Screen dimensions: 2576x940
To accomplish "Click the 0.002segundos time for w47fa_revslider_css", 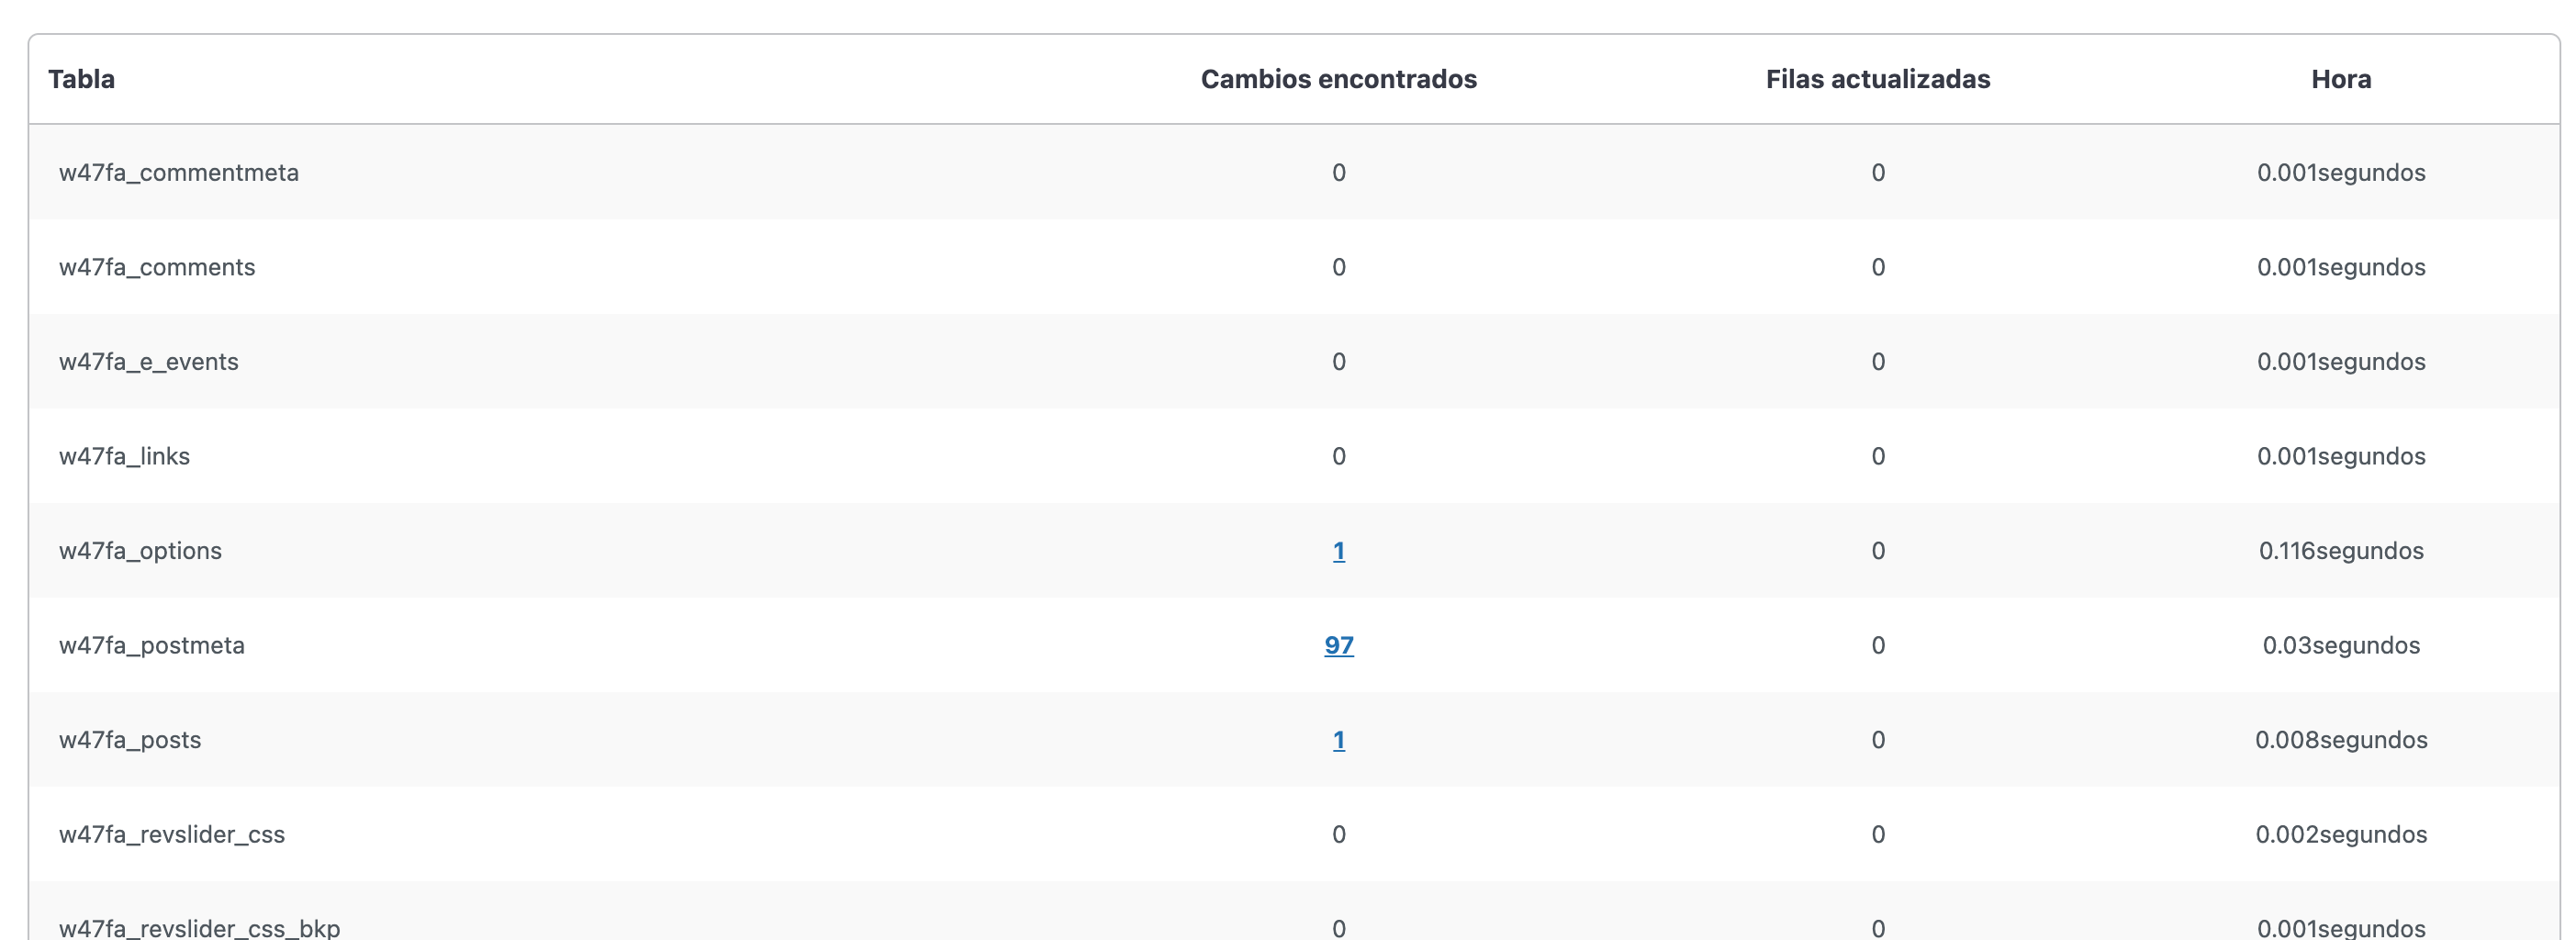I will click(2340, 834).
